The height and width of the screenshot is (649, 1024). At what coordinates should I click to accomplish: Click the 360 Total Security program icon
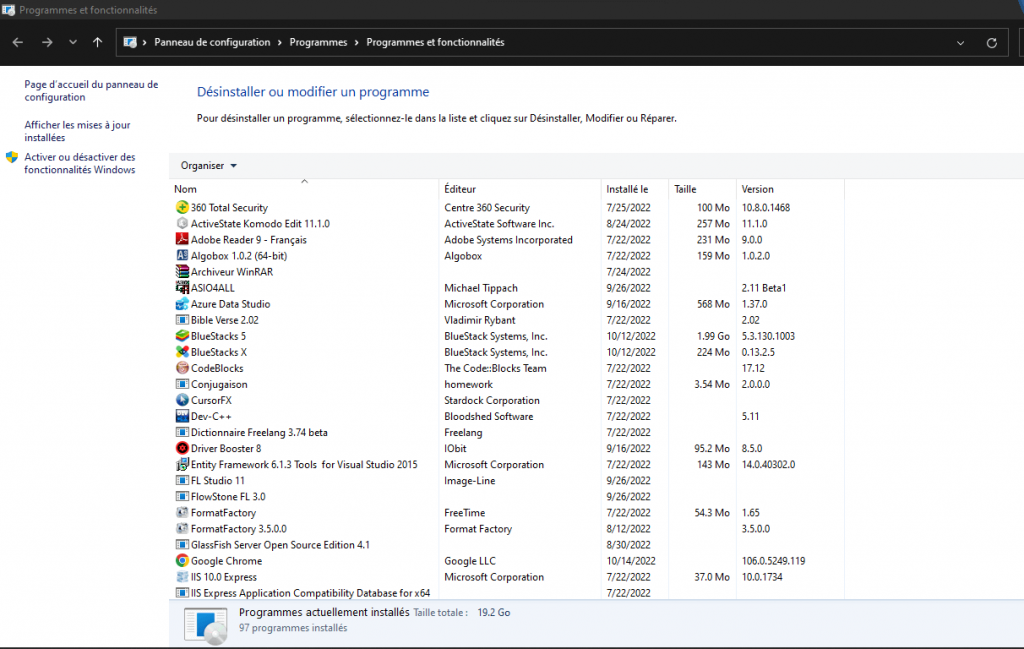point(182,208)
